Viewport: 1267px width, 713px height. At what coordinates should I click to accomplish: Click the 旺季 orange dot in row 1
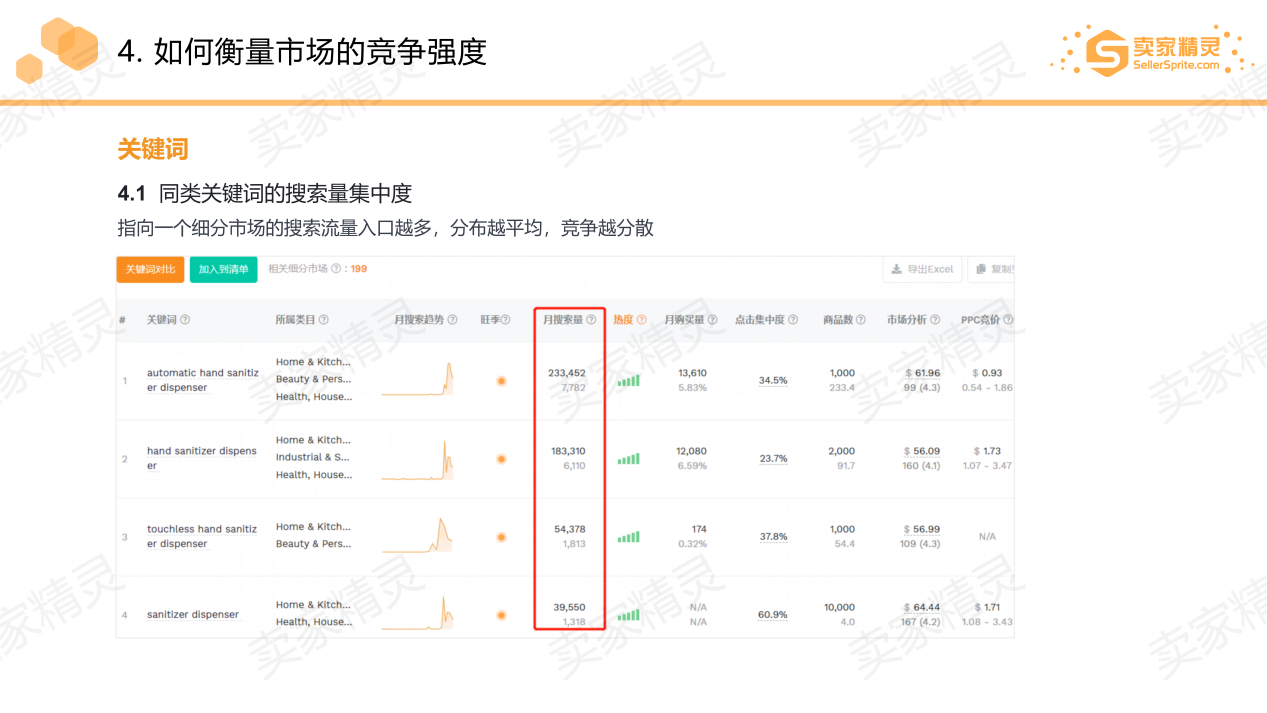(501, 380)
